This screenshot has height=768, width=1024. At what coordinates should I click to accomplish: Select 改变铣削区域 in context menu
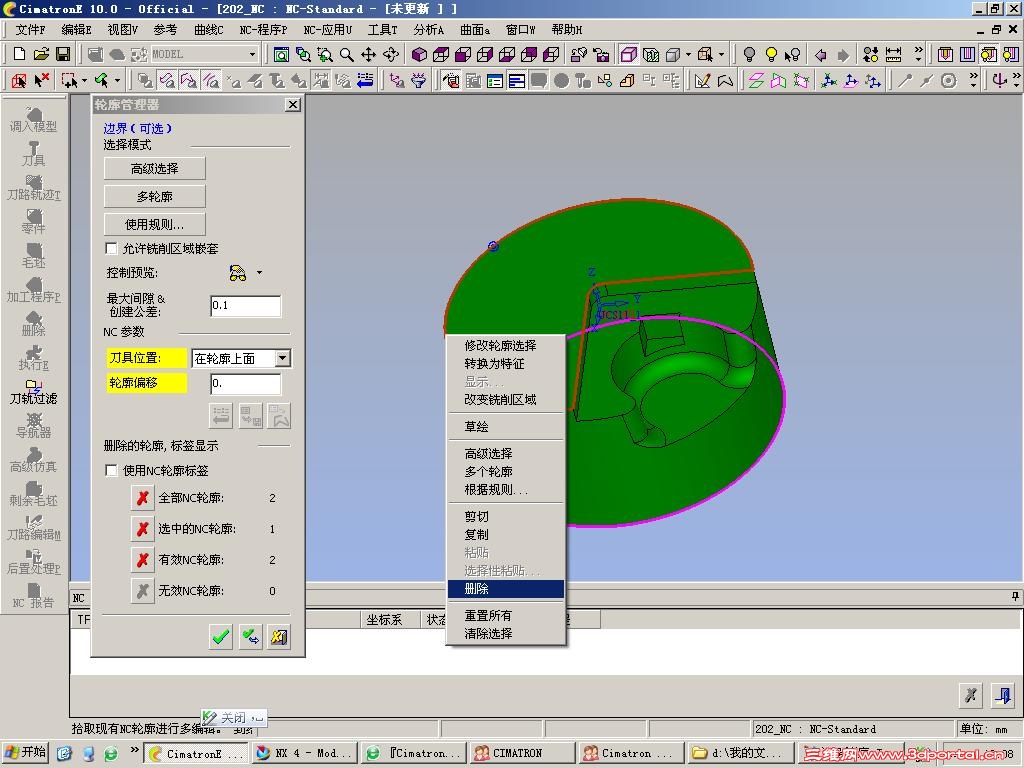(x=505, y=400)
